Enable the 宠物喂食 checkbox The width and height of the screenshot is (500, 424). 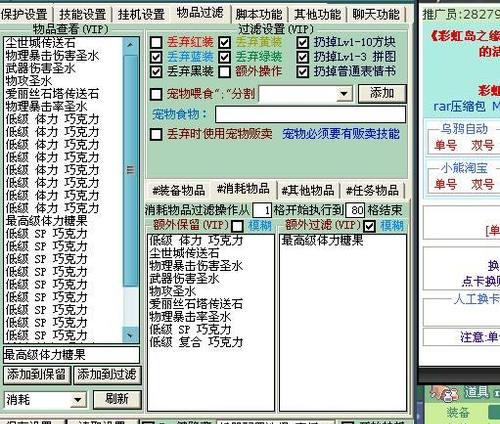[x=156, y=94]
